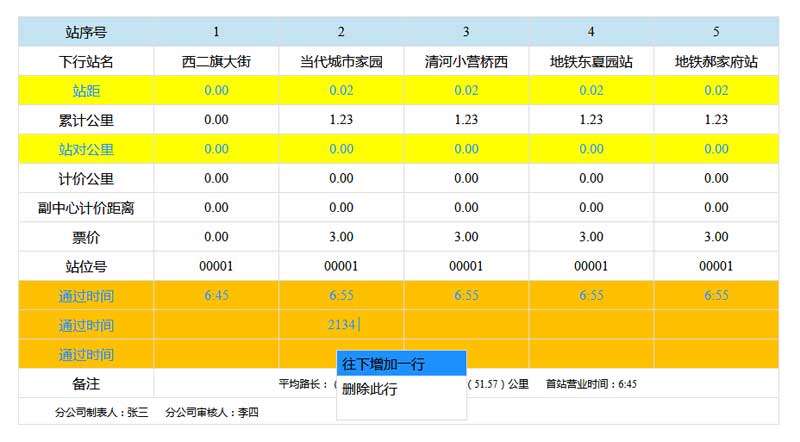Viewport: 800px width, 442px height.
Task: Click the 副中心计价距离 row label
Action: pos(86,208)
